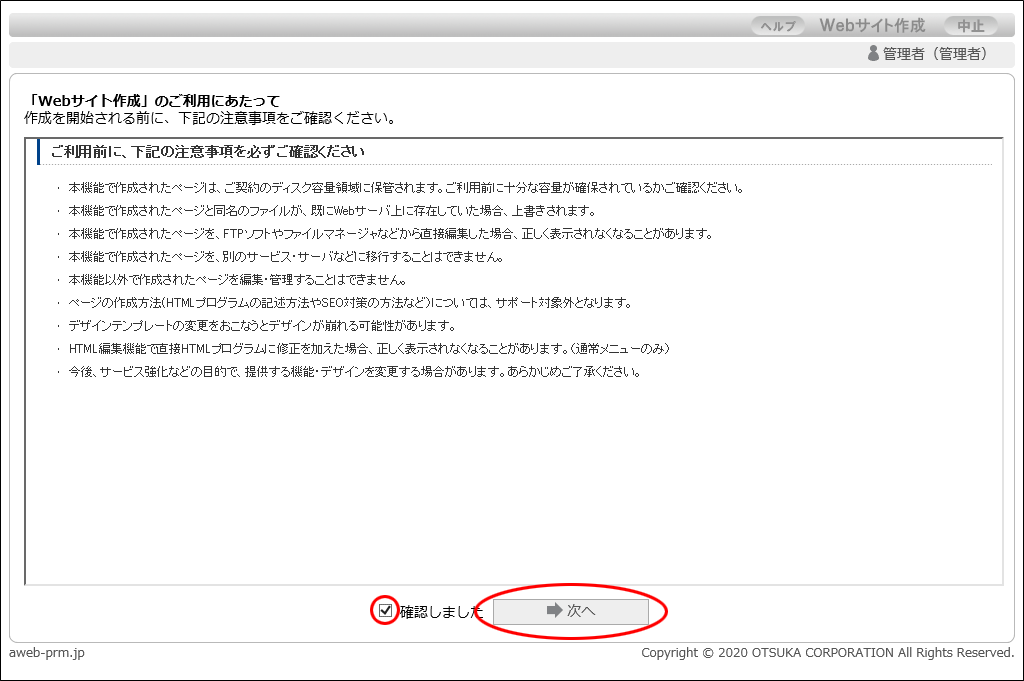Click the administrator user silhouette icon
1024x681 pixels.
pyautogui.click(x=873, y=54)
